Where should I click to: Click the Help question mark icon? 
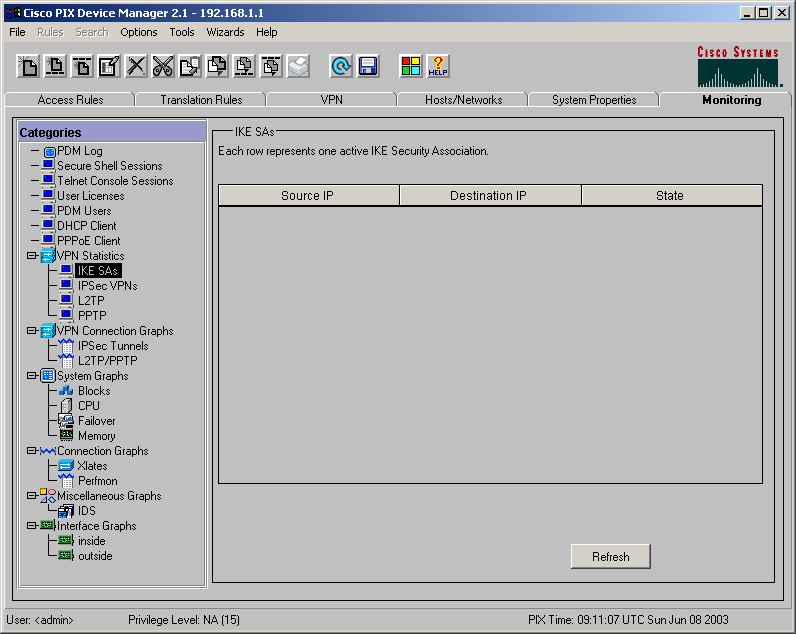pyautogui.click(x=438, y=66)
